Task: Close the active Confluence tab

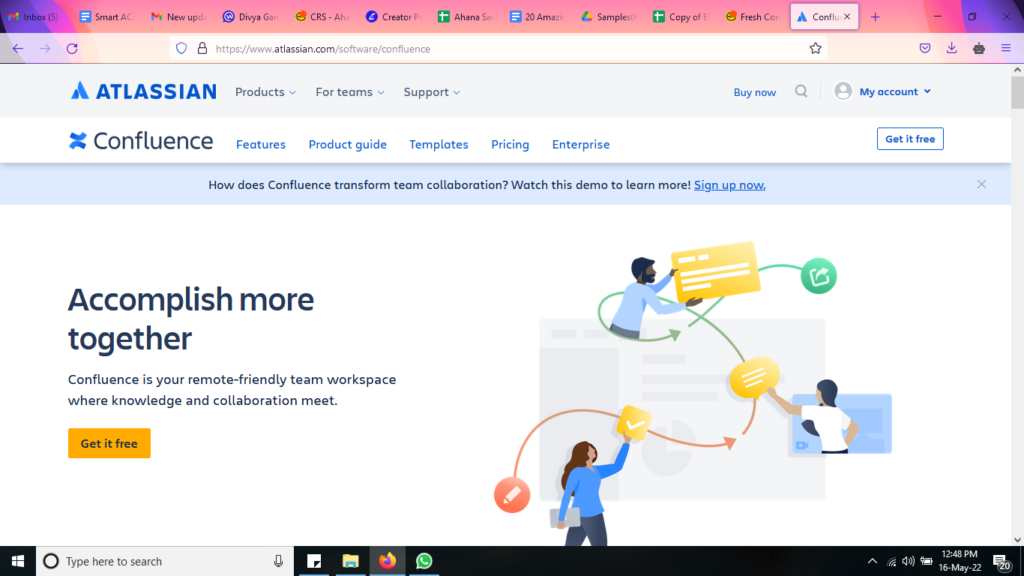Action: [847, 17]
